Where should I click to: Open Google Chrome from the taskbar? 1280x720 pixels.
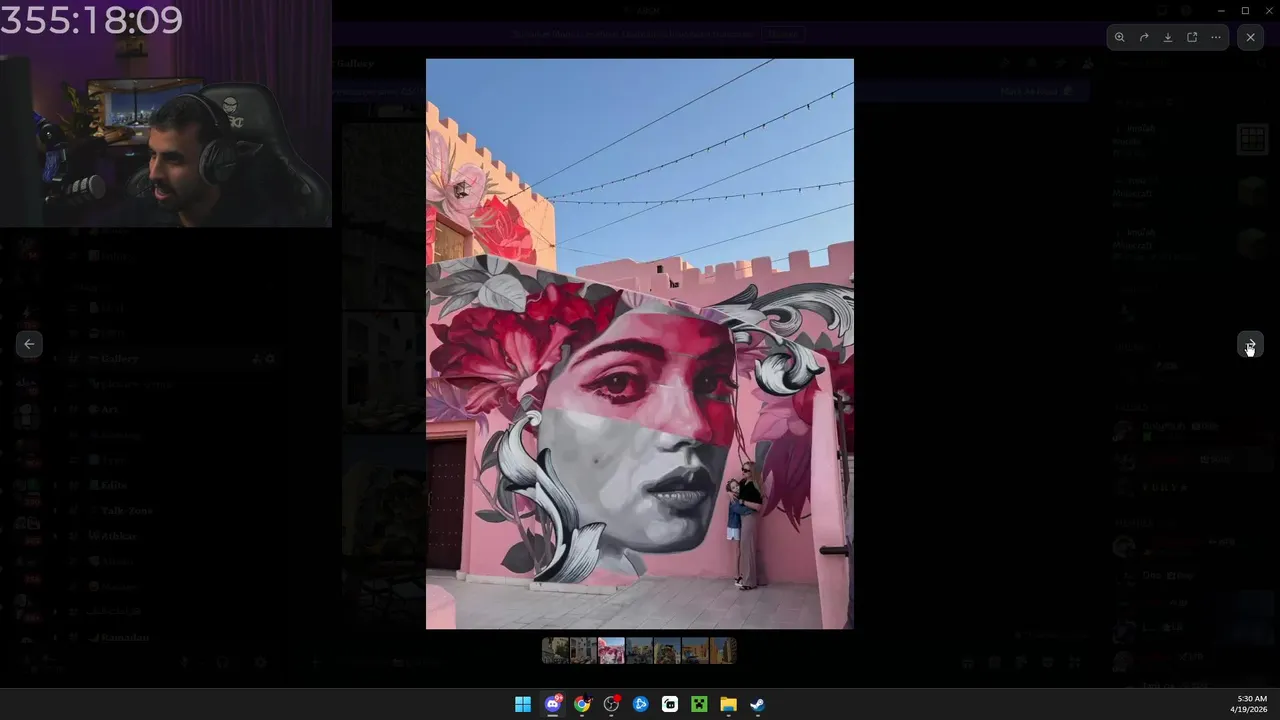click(x=582, y=704)
